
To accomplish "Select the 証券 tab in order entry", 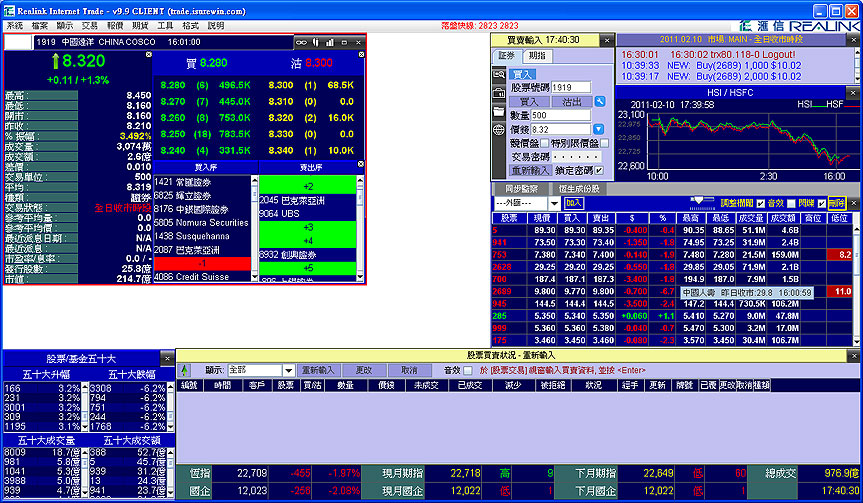I will (x=506, y=56).
